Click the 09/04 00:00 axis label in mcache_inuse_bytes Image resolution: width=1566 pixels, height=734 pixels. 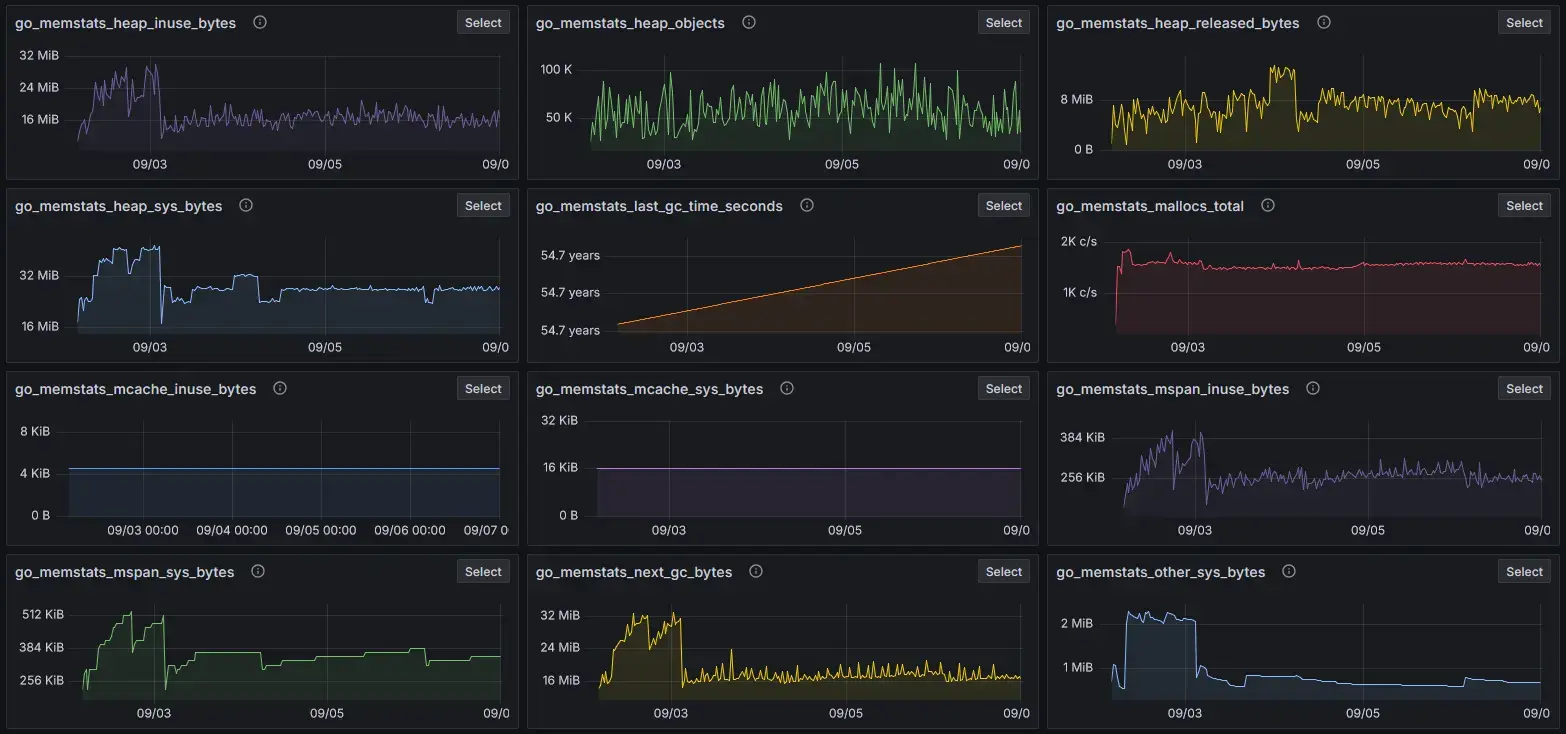[x=232, y=530]
